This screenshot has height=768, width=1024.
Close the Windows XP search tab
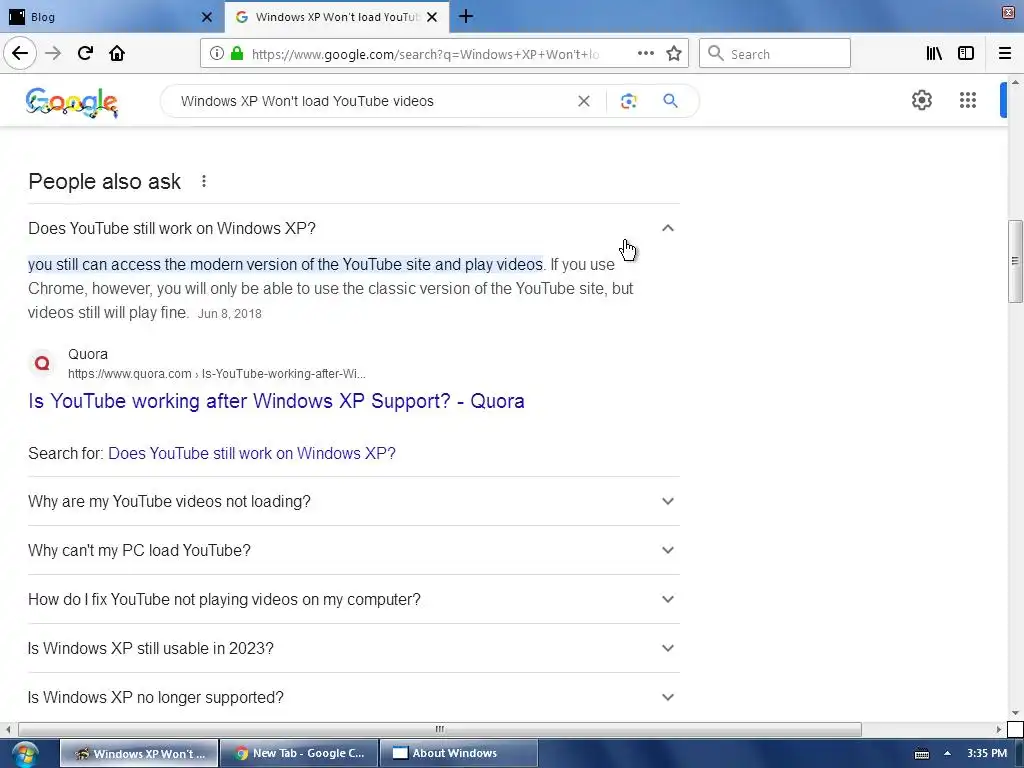point(432,17)
